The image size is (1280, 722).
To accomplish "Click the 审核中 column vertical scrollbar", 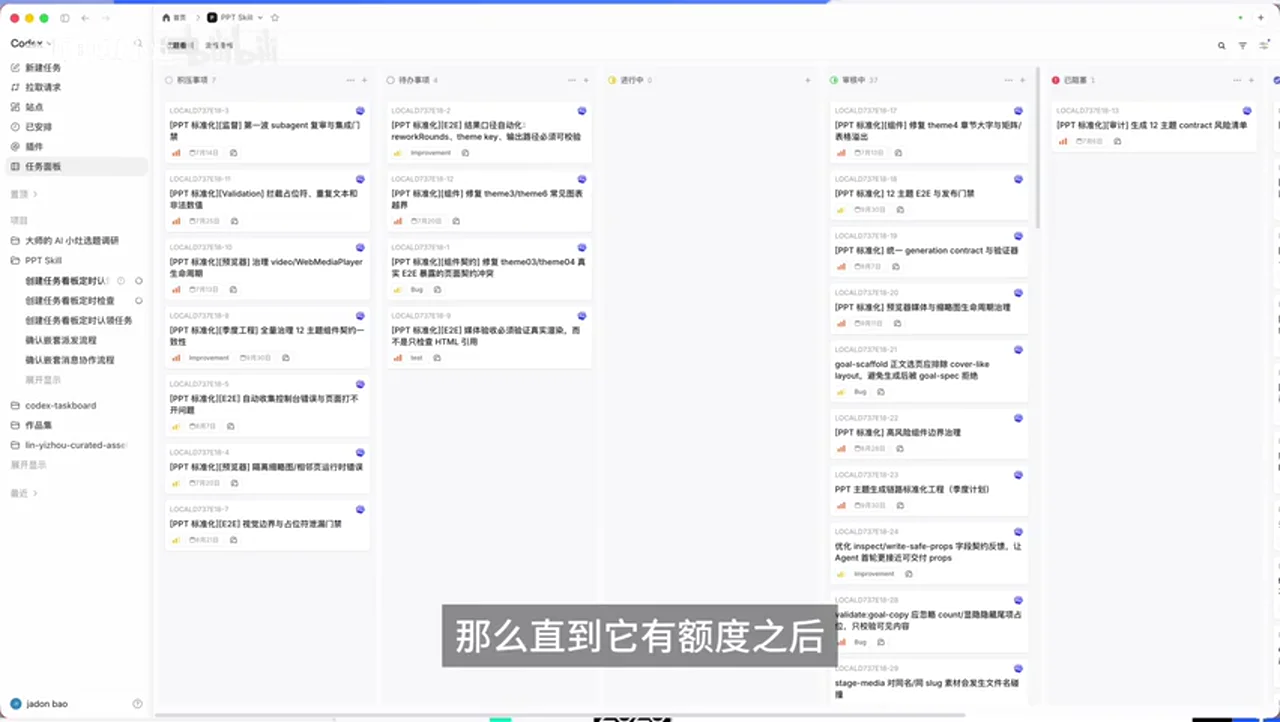I will (x=1038, y=150).
